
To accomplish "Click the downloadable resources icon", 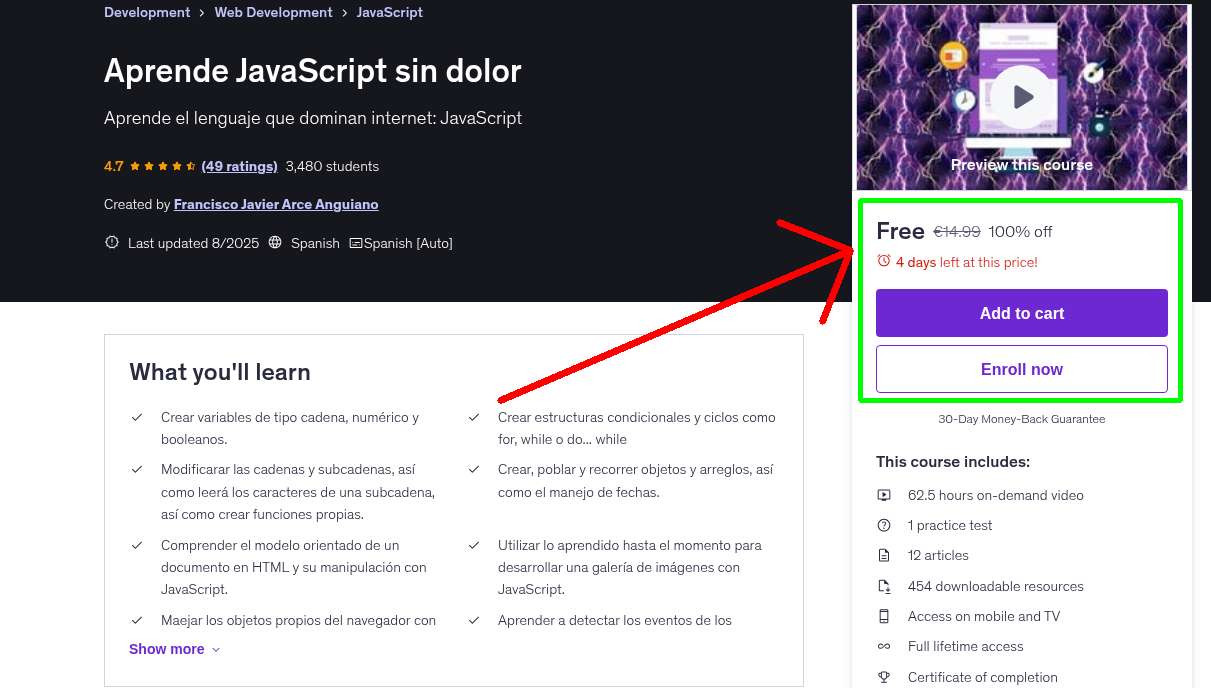I will [x=884, y=585].
